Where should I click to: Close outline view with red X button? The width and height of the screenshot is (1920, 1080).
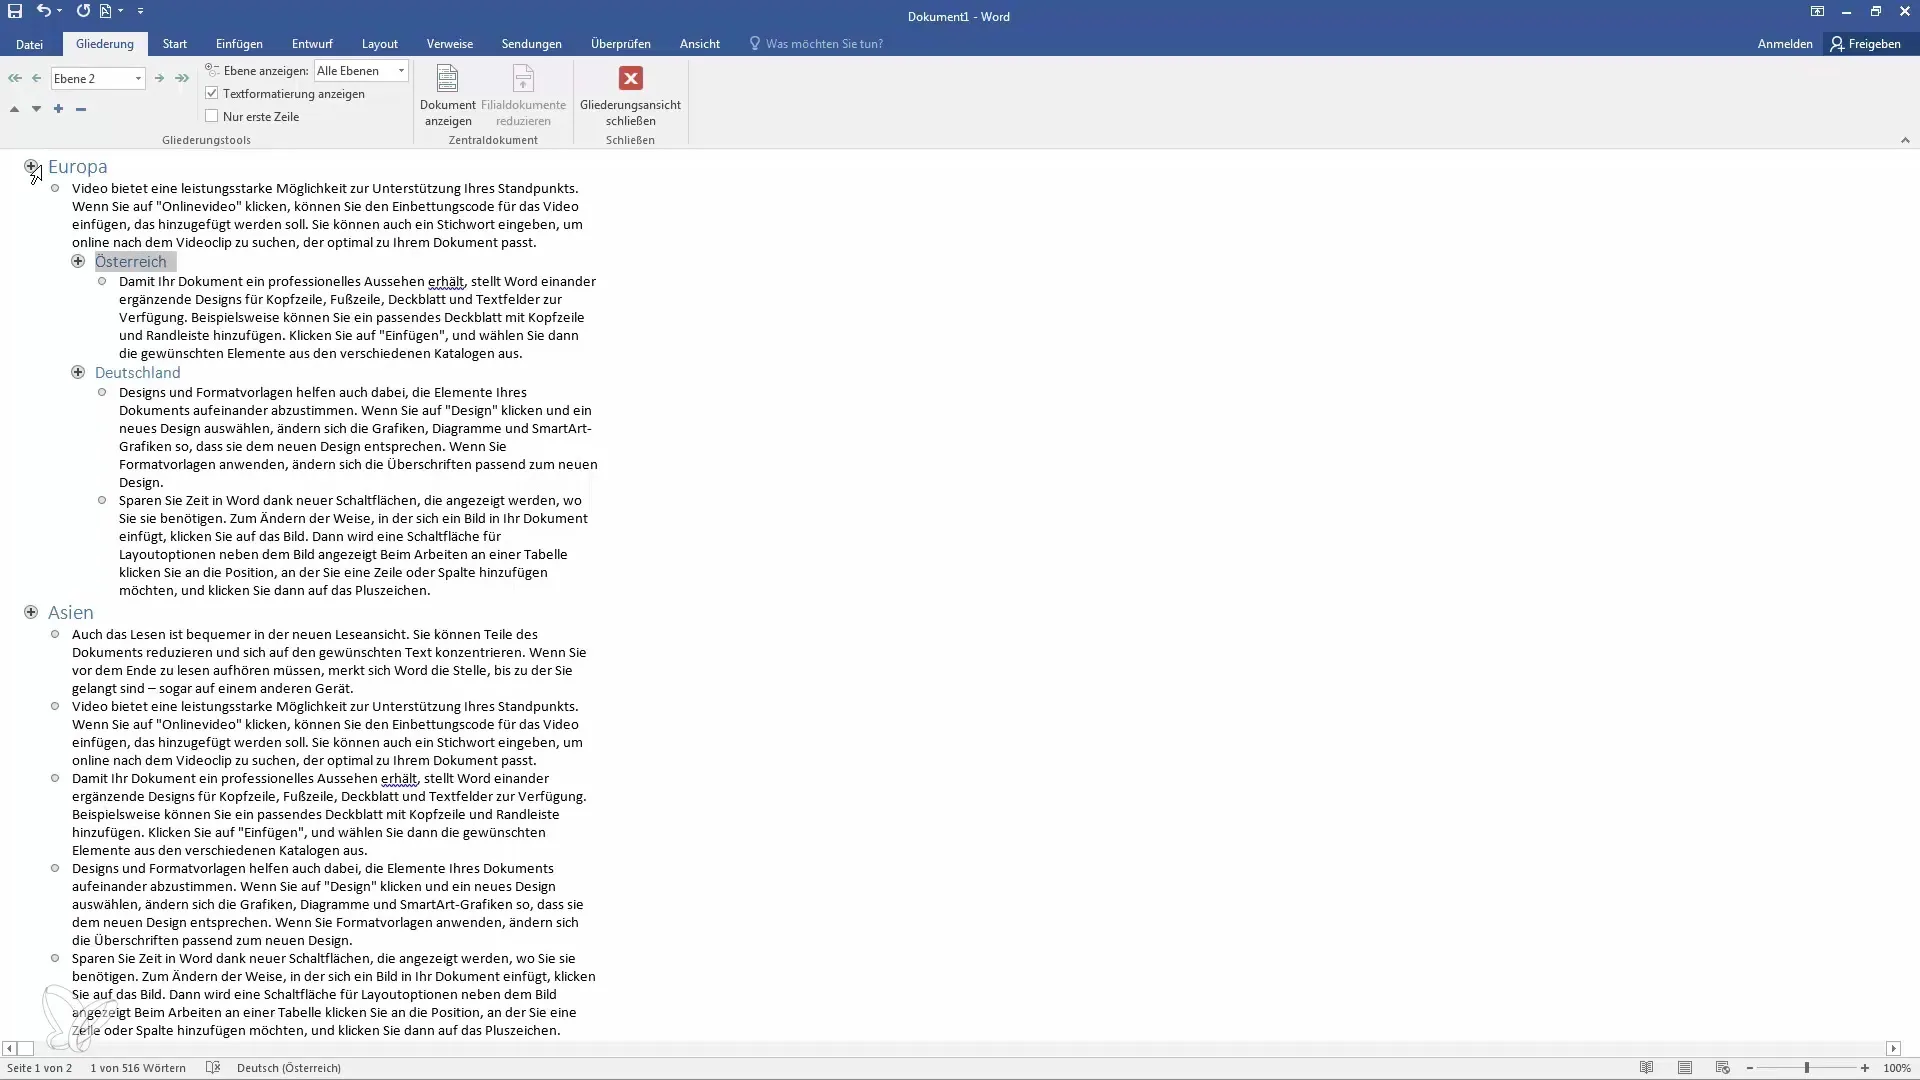pos(630,78)
